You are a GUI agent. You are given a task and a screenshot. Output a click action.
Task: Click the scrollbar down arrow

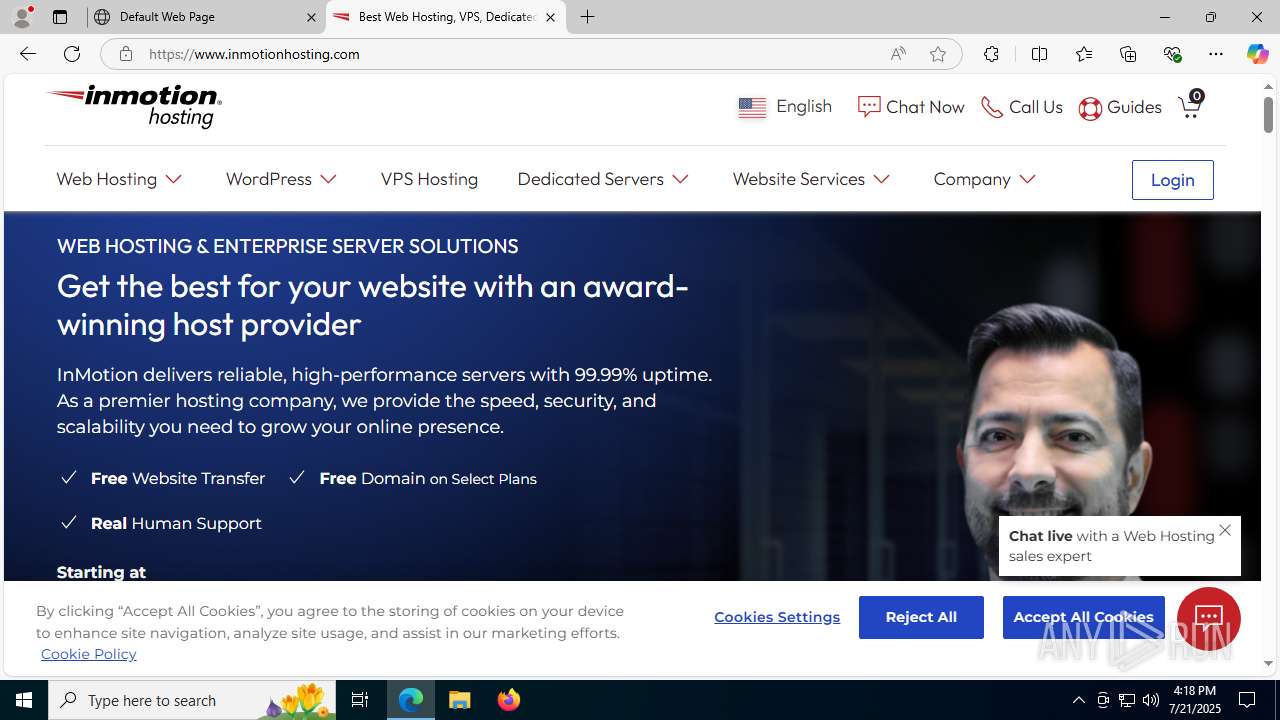(x=1268, y=663)
